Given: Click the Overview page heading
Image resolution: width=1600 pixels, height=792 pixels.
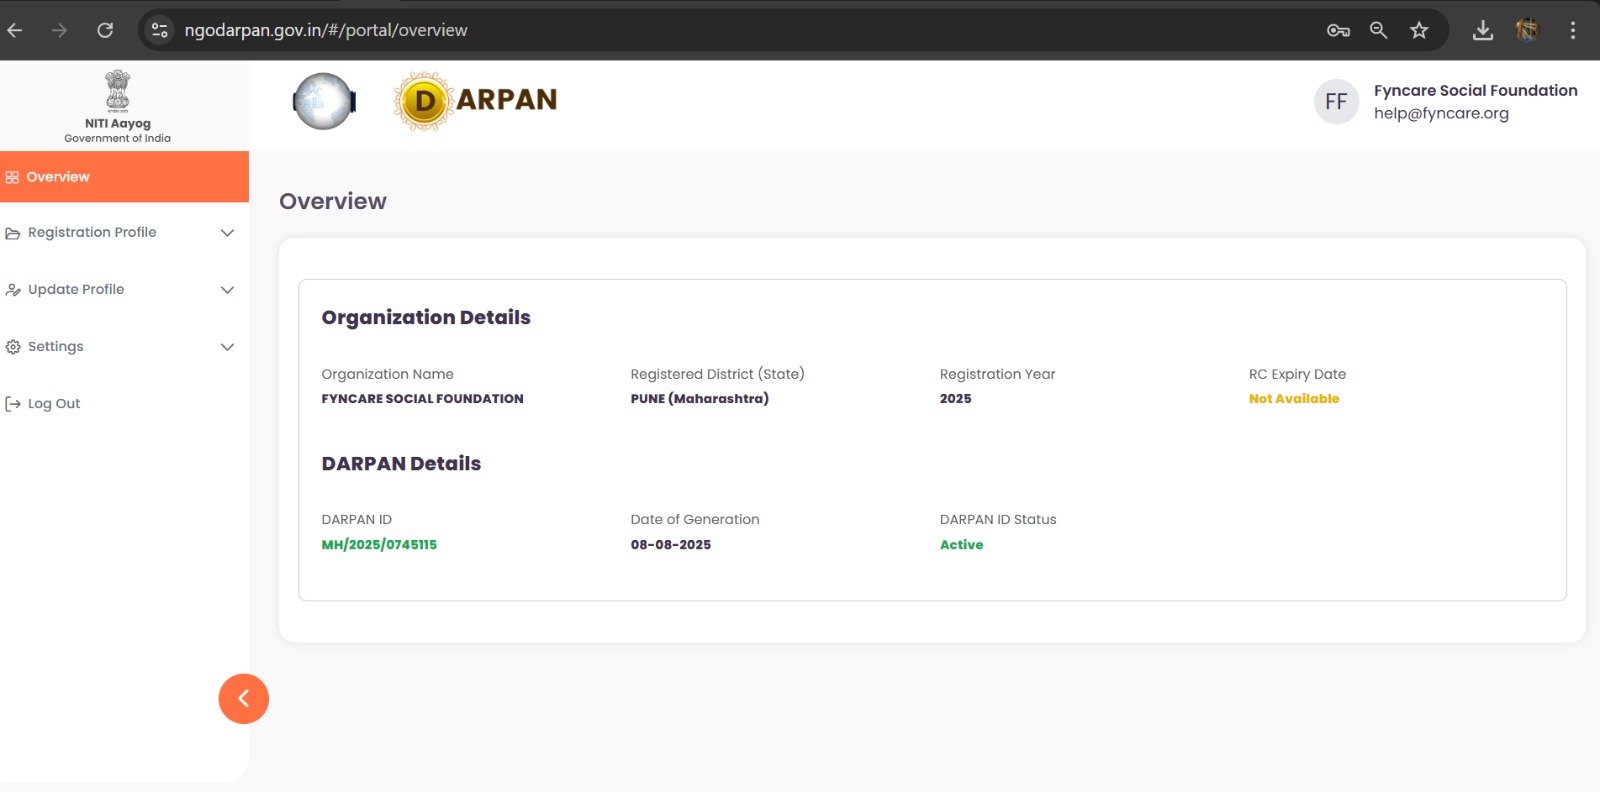Looking at the screenshot, I should (x=333, y=201).
